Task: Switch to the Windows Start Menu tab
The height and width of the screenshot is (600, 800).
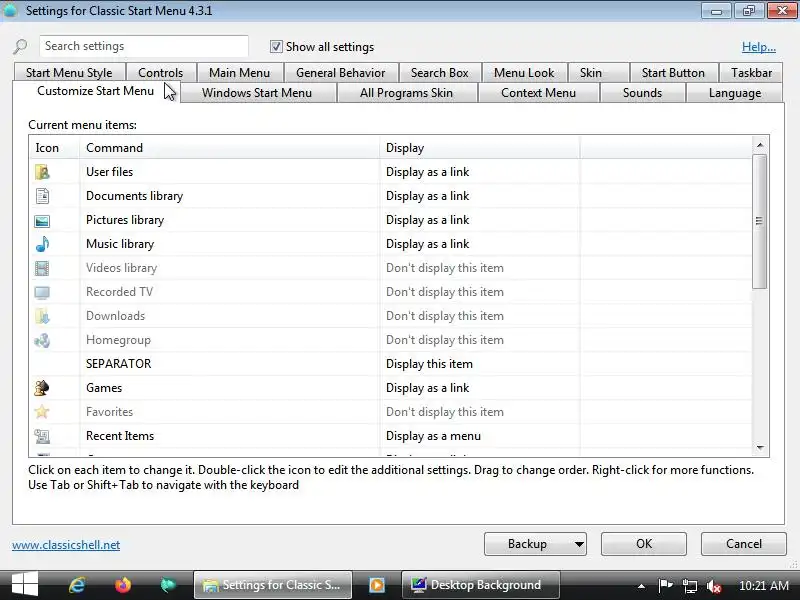Action: 257,93
